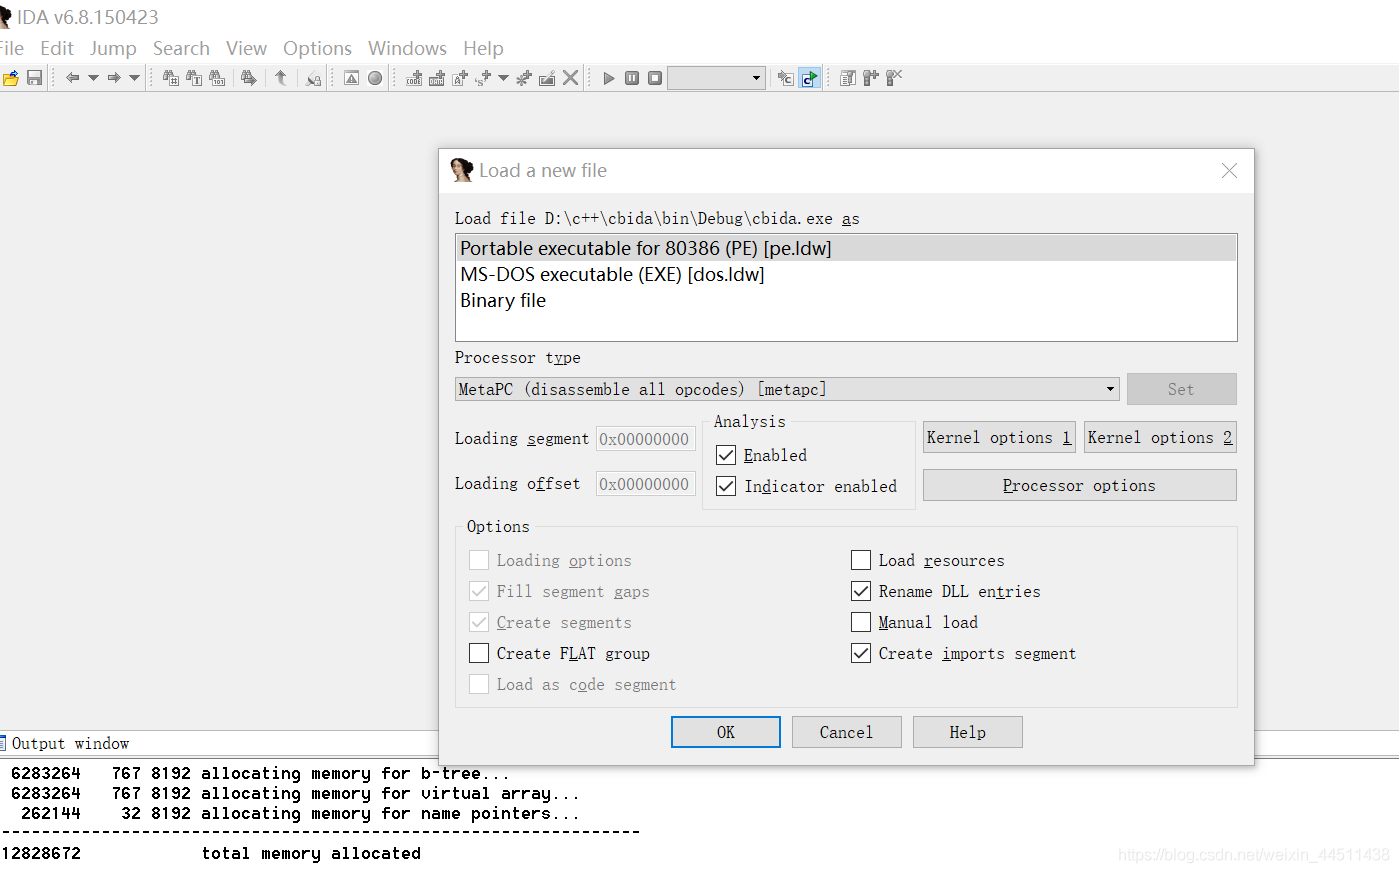Screen dimensions: 1399x873
Task: Click the text search binoculars icon
Action: pos(194,78)
